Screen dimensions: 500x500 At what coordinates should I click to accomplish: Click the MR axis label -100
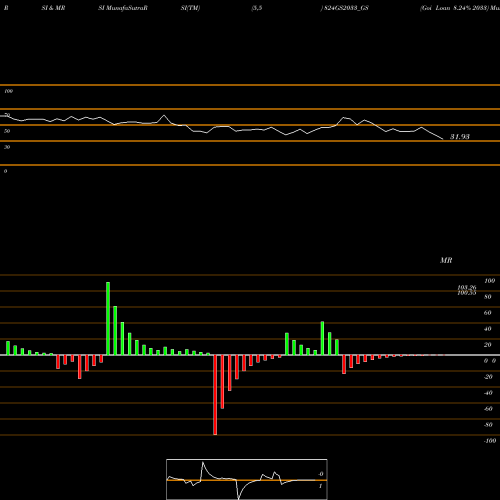pyautogui.click(x=490, y=441)
